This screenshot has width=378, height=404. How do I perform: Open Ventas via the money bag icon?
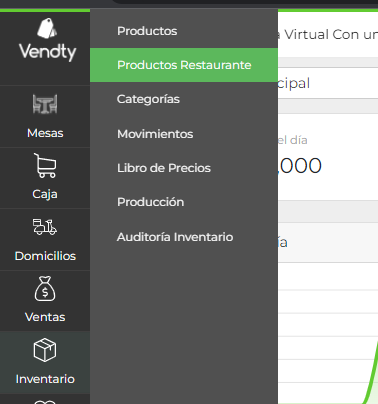click(x=45, y=289)
